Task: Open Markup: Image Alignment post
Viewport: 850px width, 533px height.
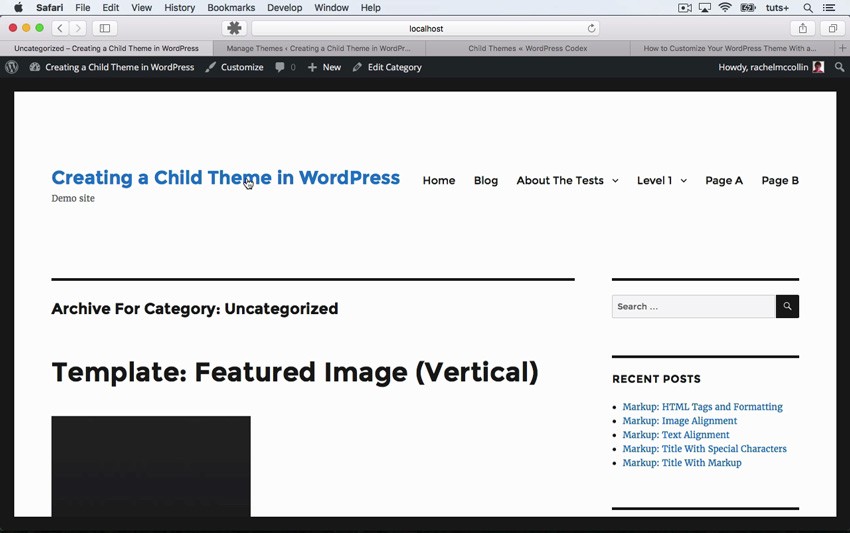Action: click(x=680, y=421)
